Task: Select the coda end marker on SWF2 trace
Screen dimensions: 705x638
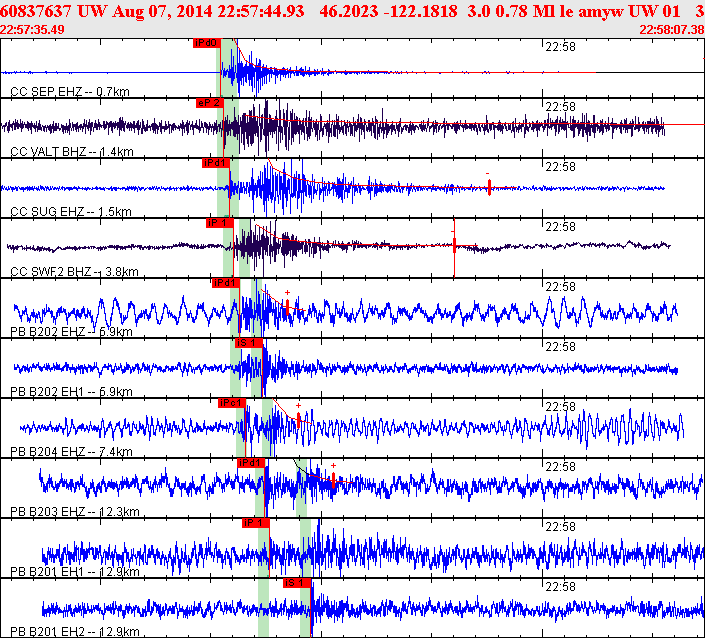Action: pyautogui.click(x=455, y=245)
